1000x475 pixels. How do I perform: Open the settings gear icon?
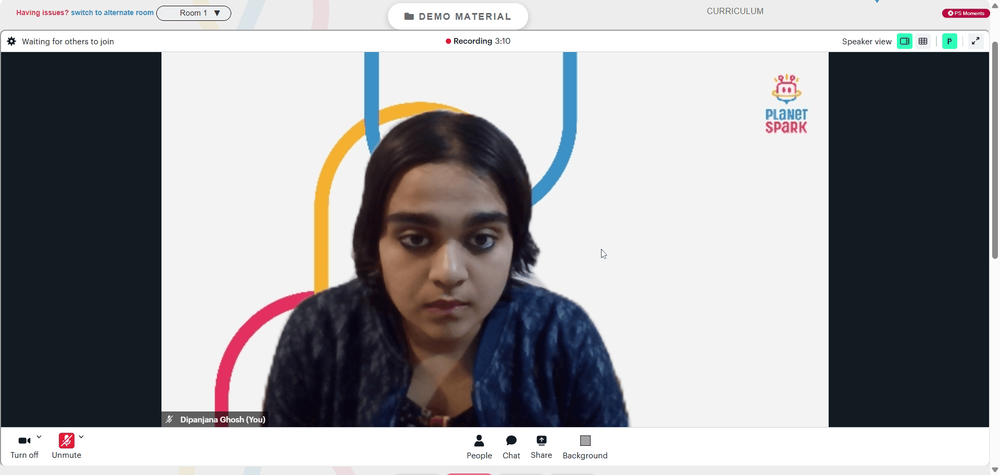coord(11,41)
